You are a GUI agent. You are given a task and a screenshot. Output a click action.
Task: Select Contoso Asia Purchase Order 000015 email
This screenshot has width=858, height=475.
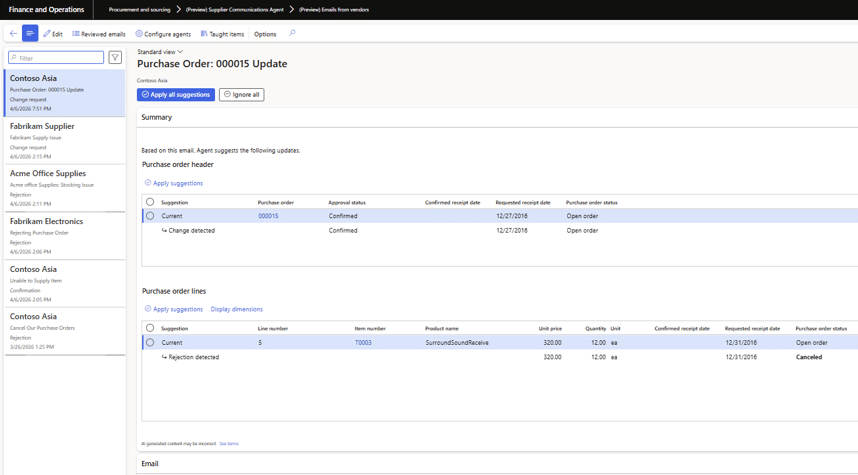click(65, 92)
